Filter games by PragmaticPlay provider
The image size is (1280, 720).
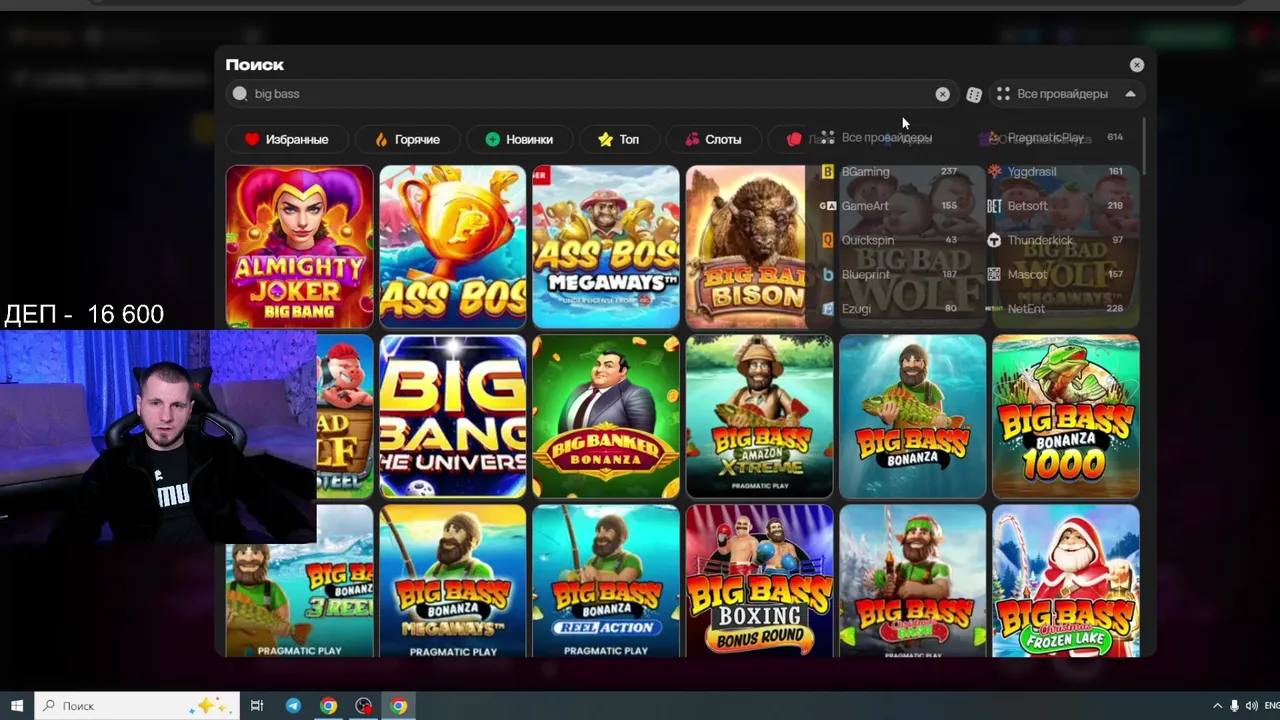[x=1055, y=137]
